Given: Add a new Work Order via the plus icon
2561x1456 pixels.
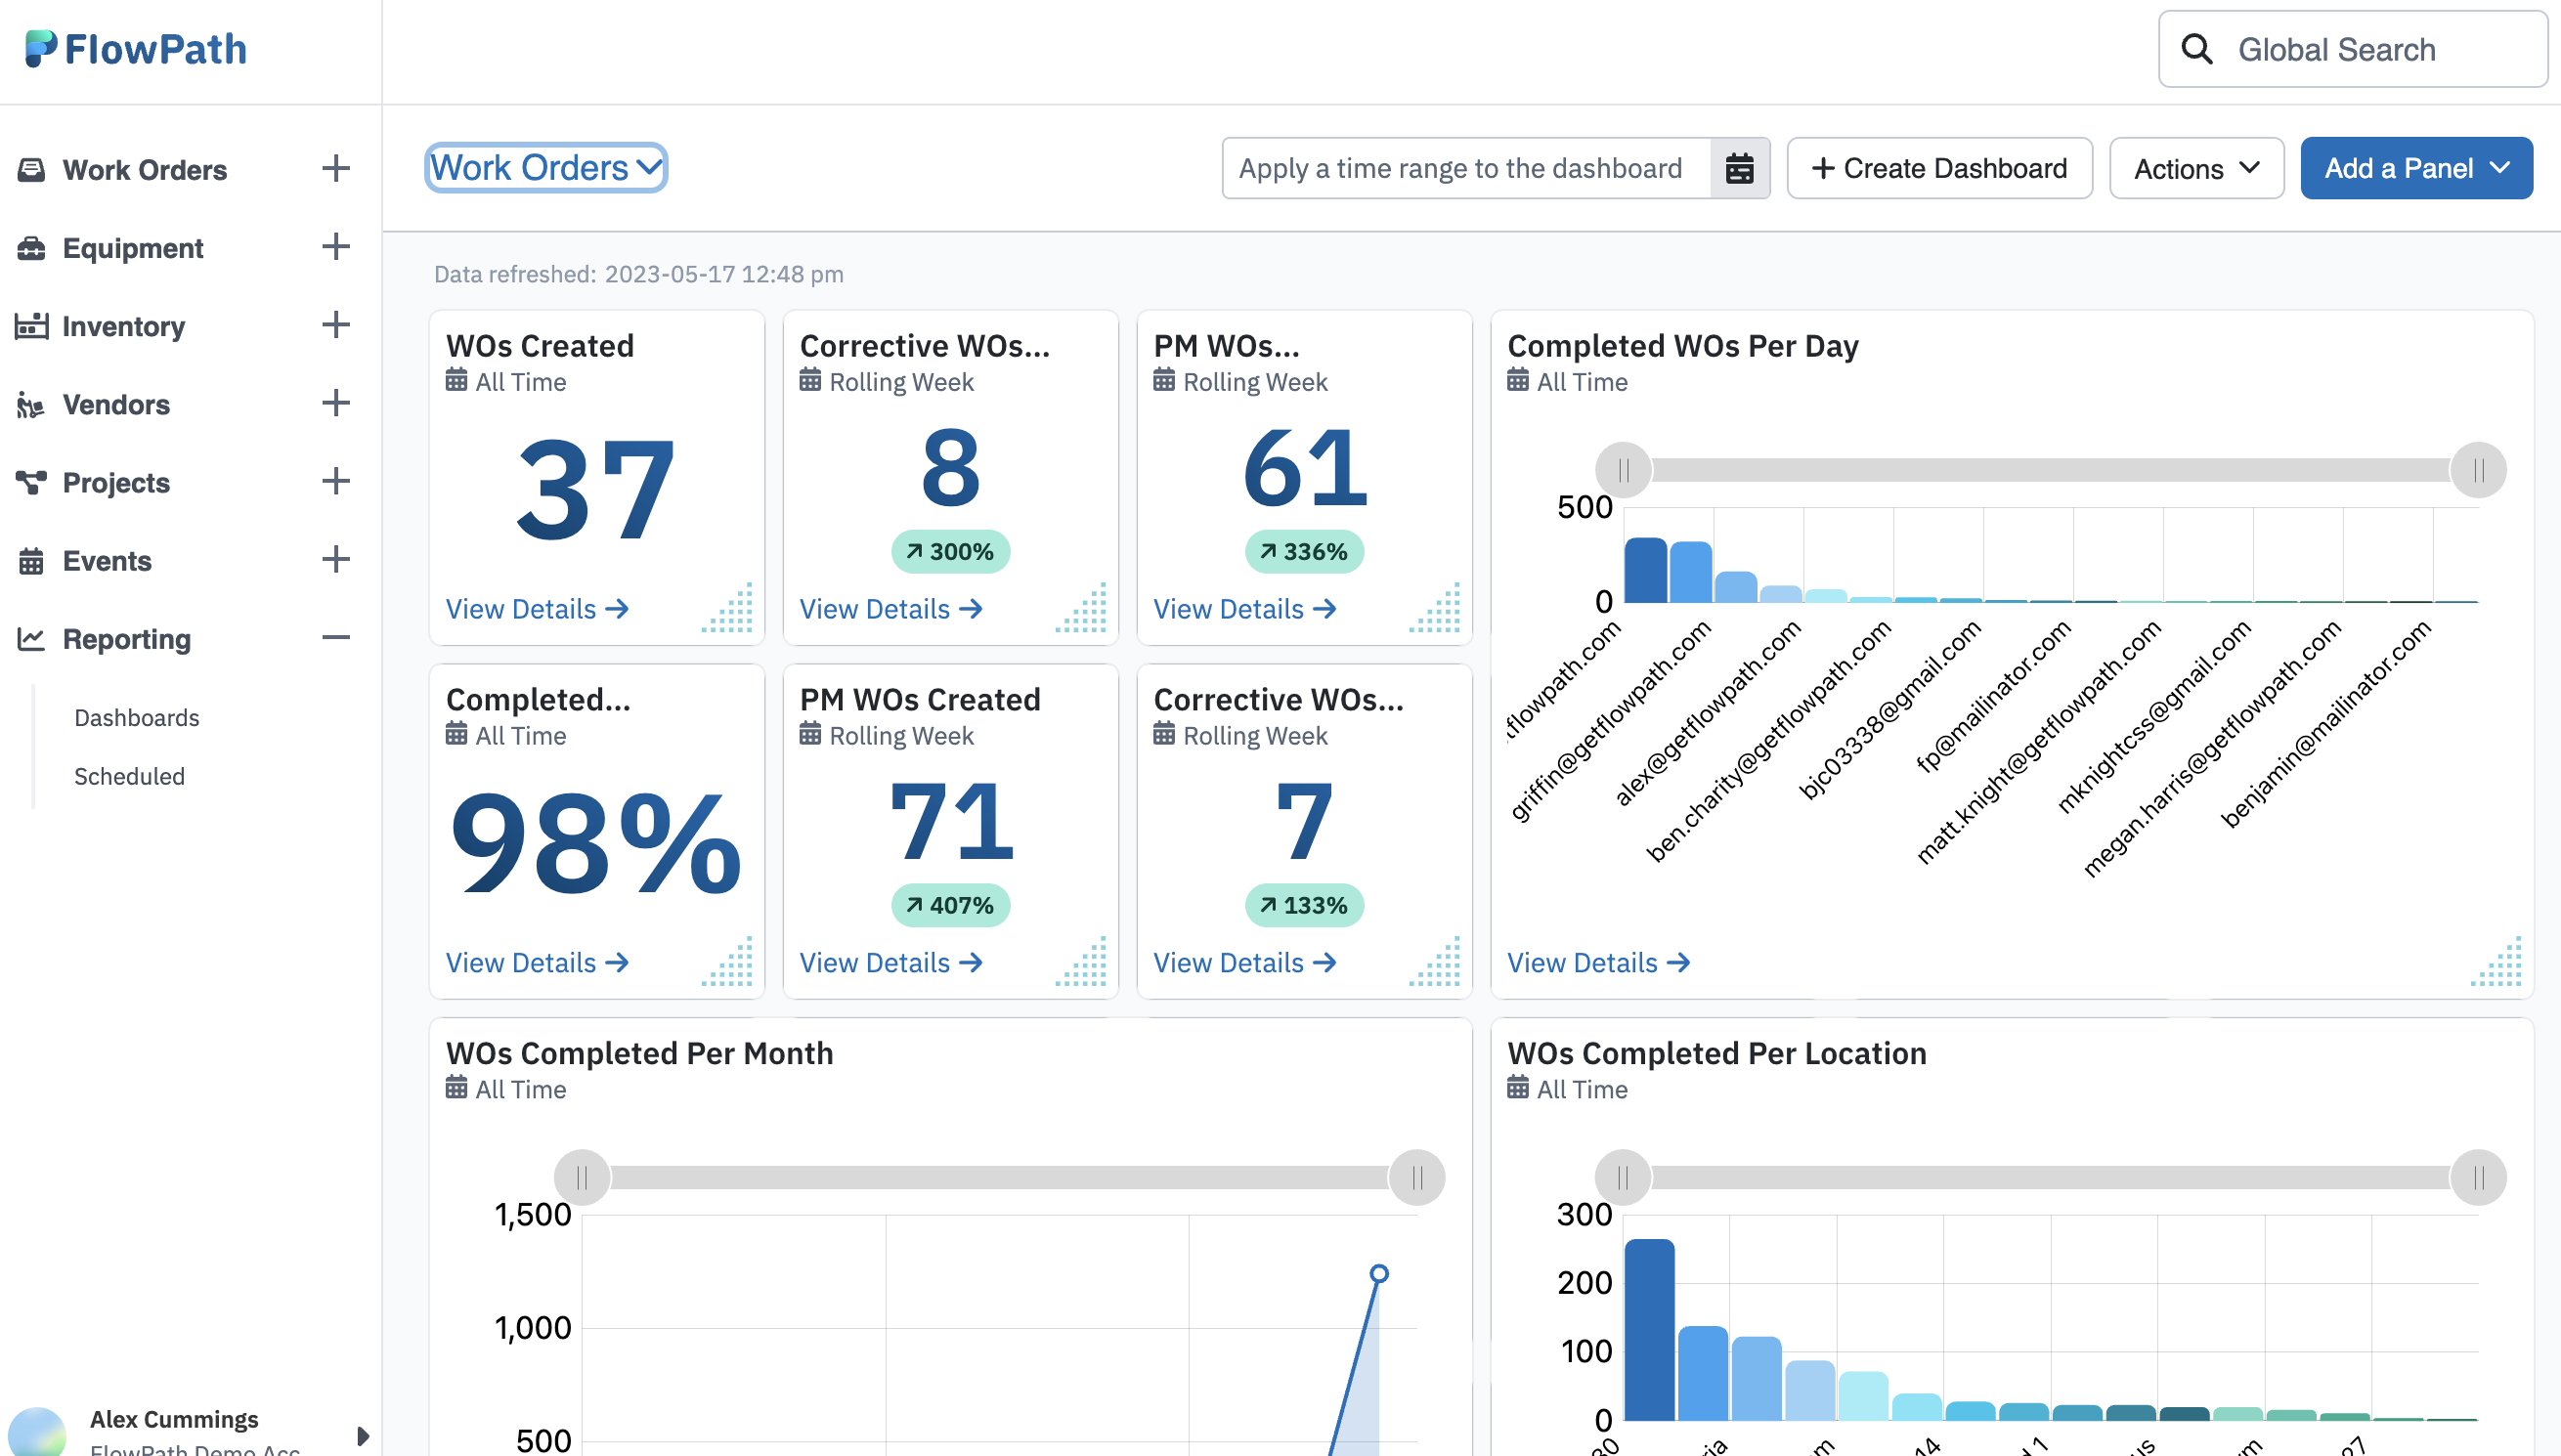Looking at the screenshot, I should (x=336, y=169).
